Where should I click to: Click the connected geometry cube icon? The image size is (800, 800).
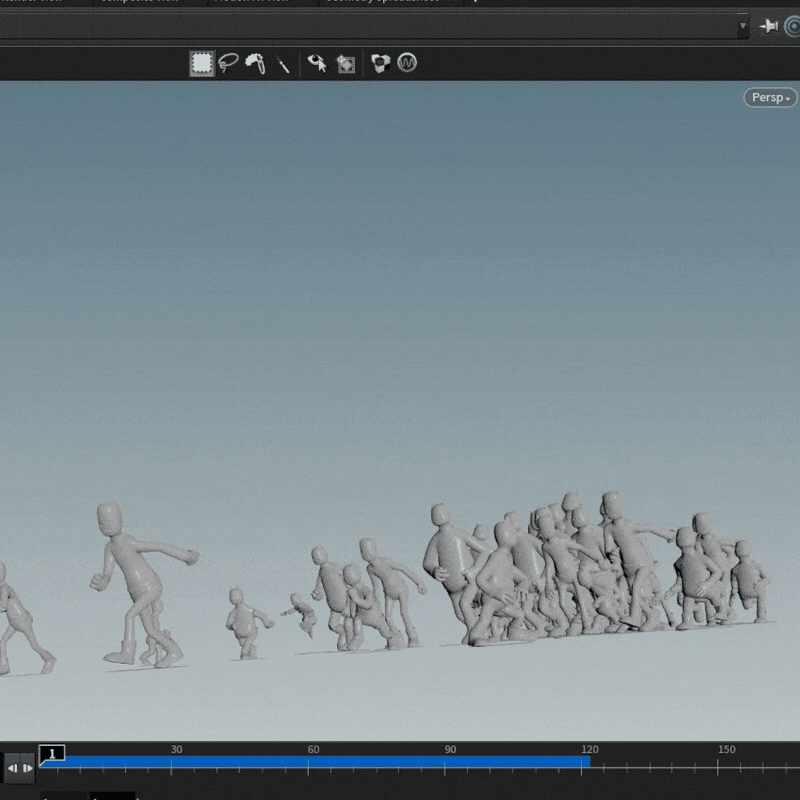[x=380, y=63]
